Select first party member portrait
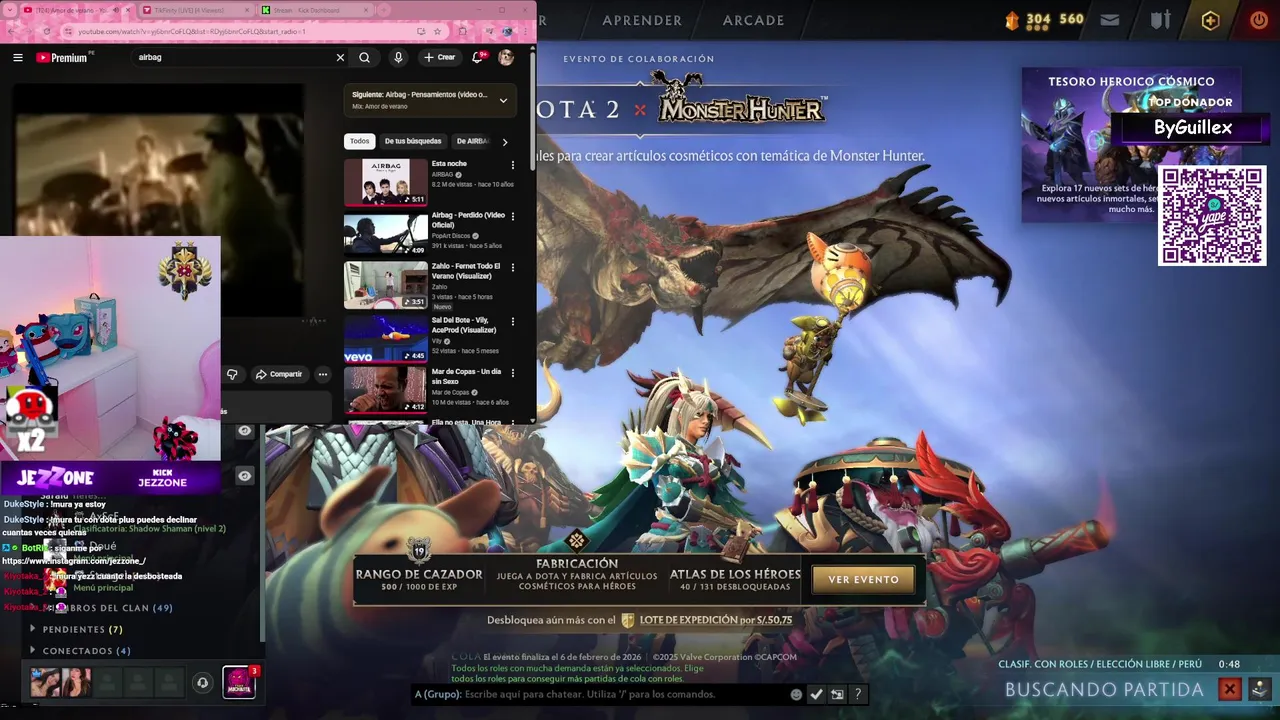The height and width of the screenshot is (720, 1280). [45, 683]
